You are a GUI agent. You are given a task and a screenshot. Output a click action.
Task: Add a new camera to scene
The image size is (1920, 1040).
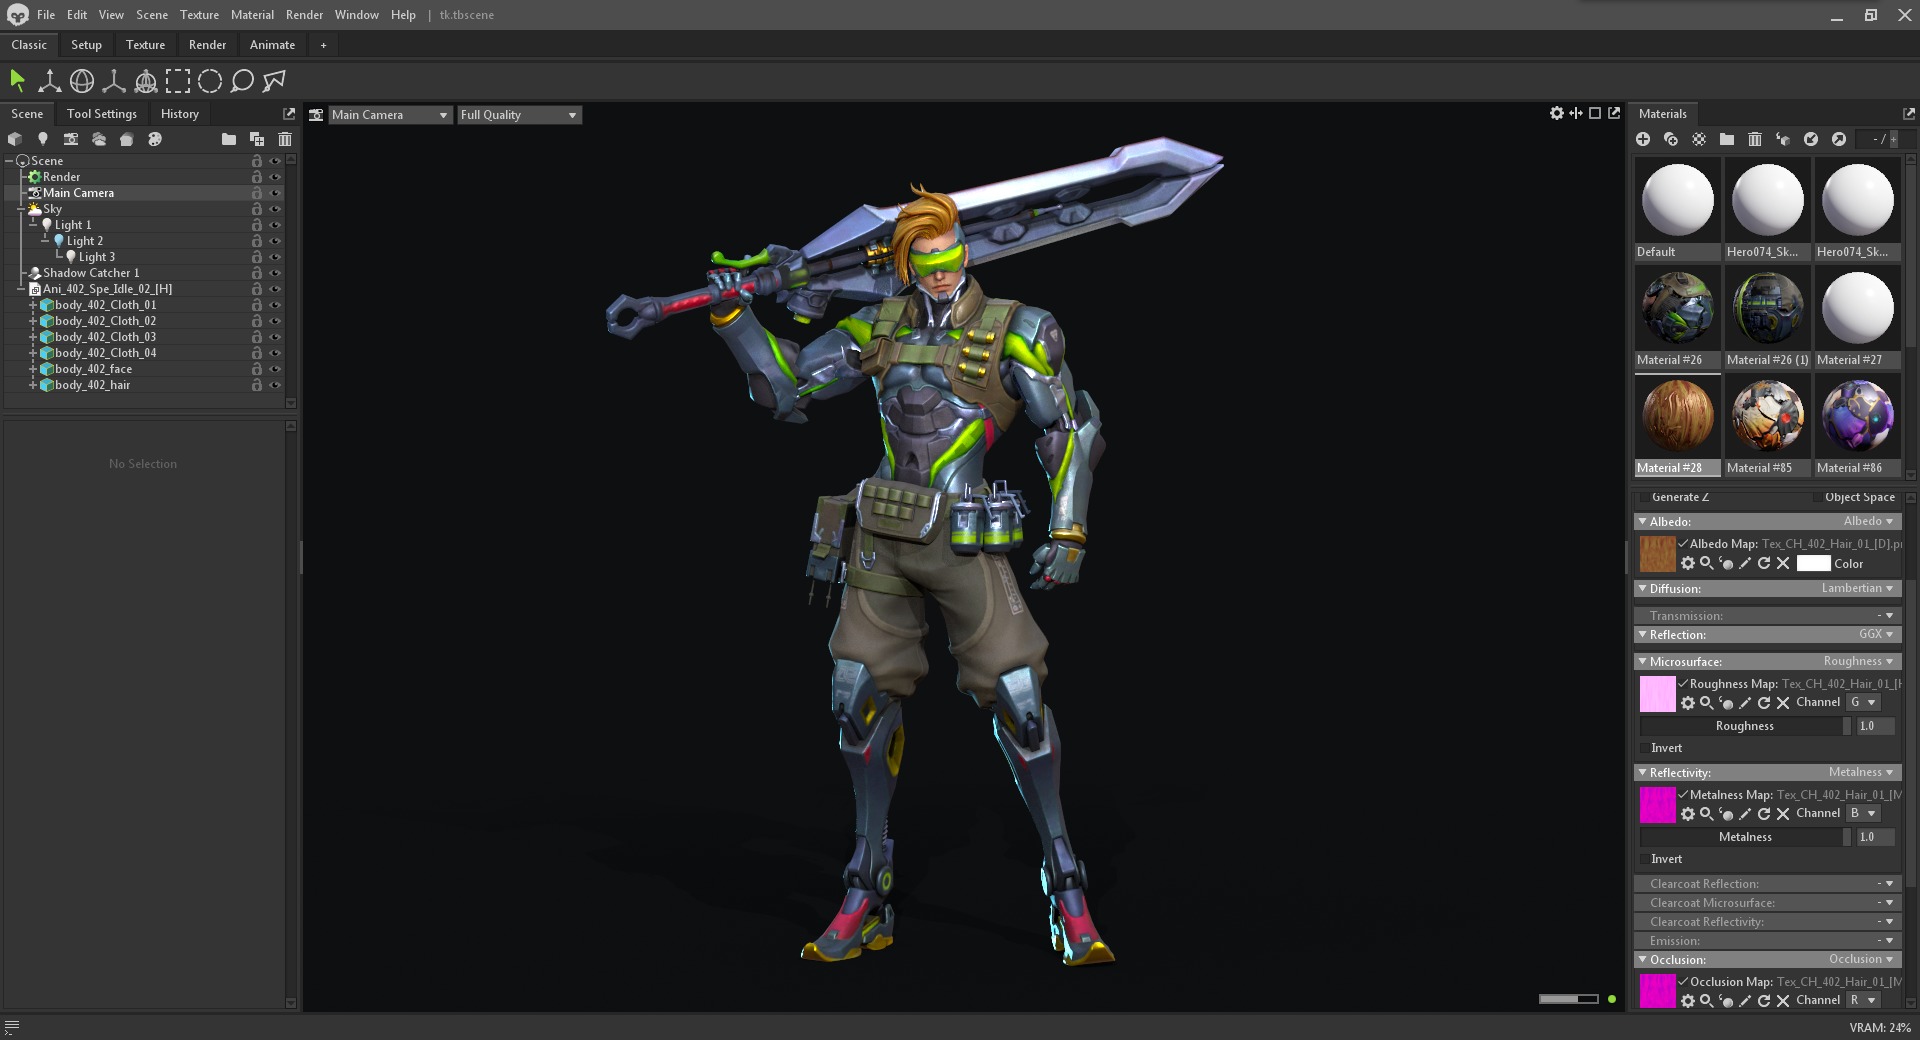[71, 139]
